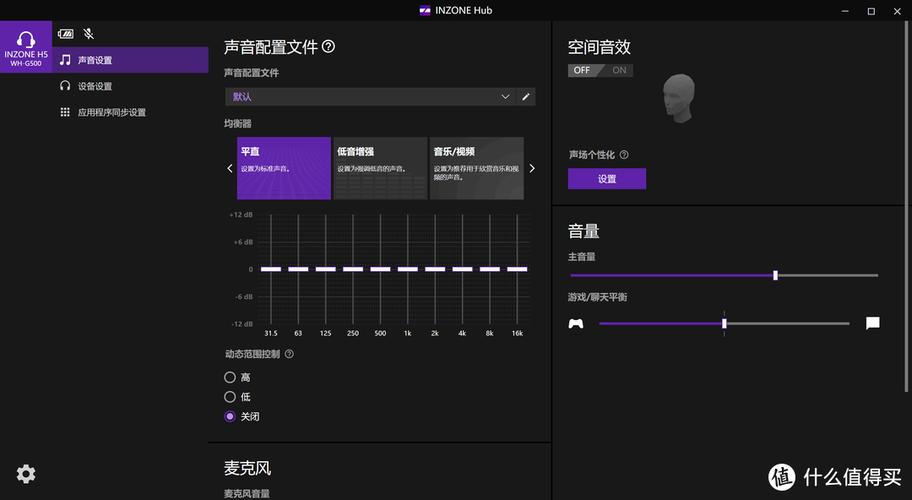The width and height of the screenshot is (912, 500).
Task: Open the 应用程序同步设置 sidebar item
Action: [x=111, y=113]
